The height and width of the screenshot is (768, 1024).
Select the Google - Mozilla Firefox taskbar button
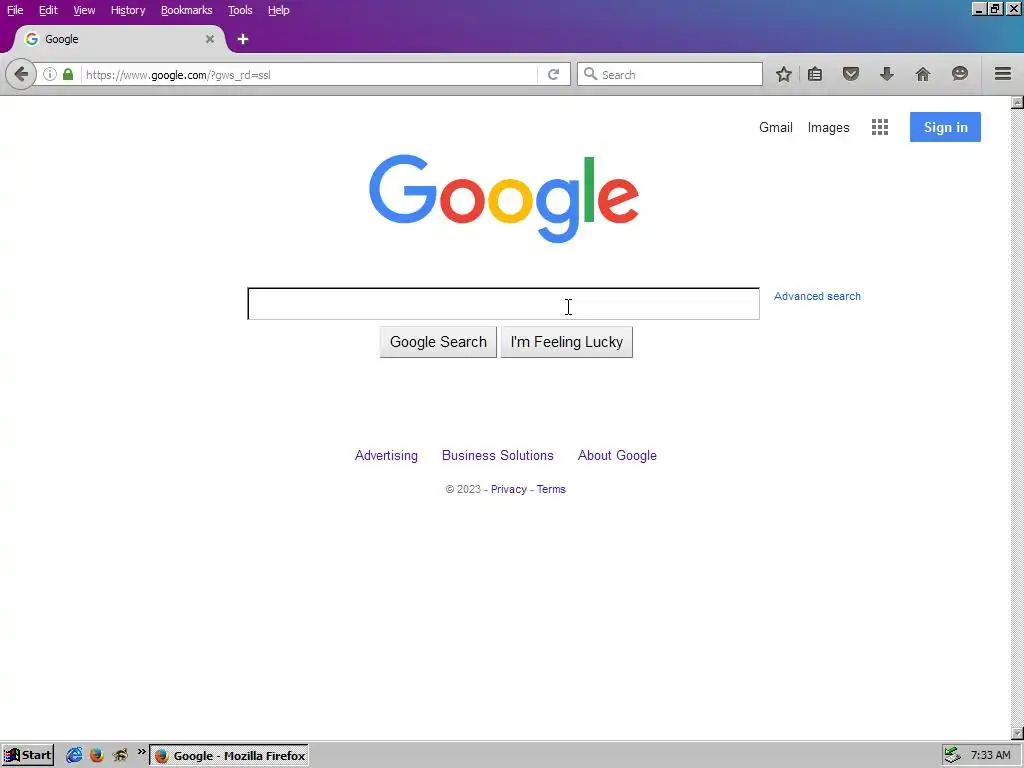tap(229, 756)
